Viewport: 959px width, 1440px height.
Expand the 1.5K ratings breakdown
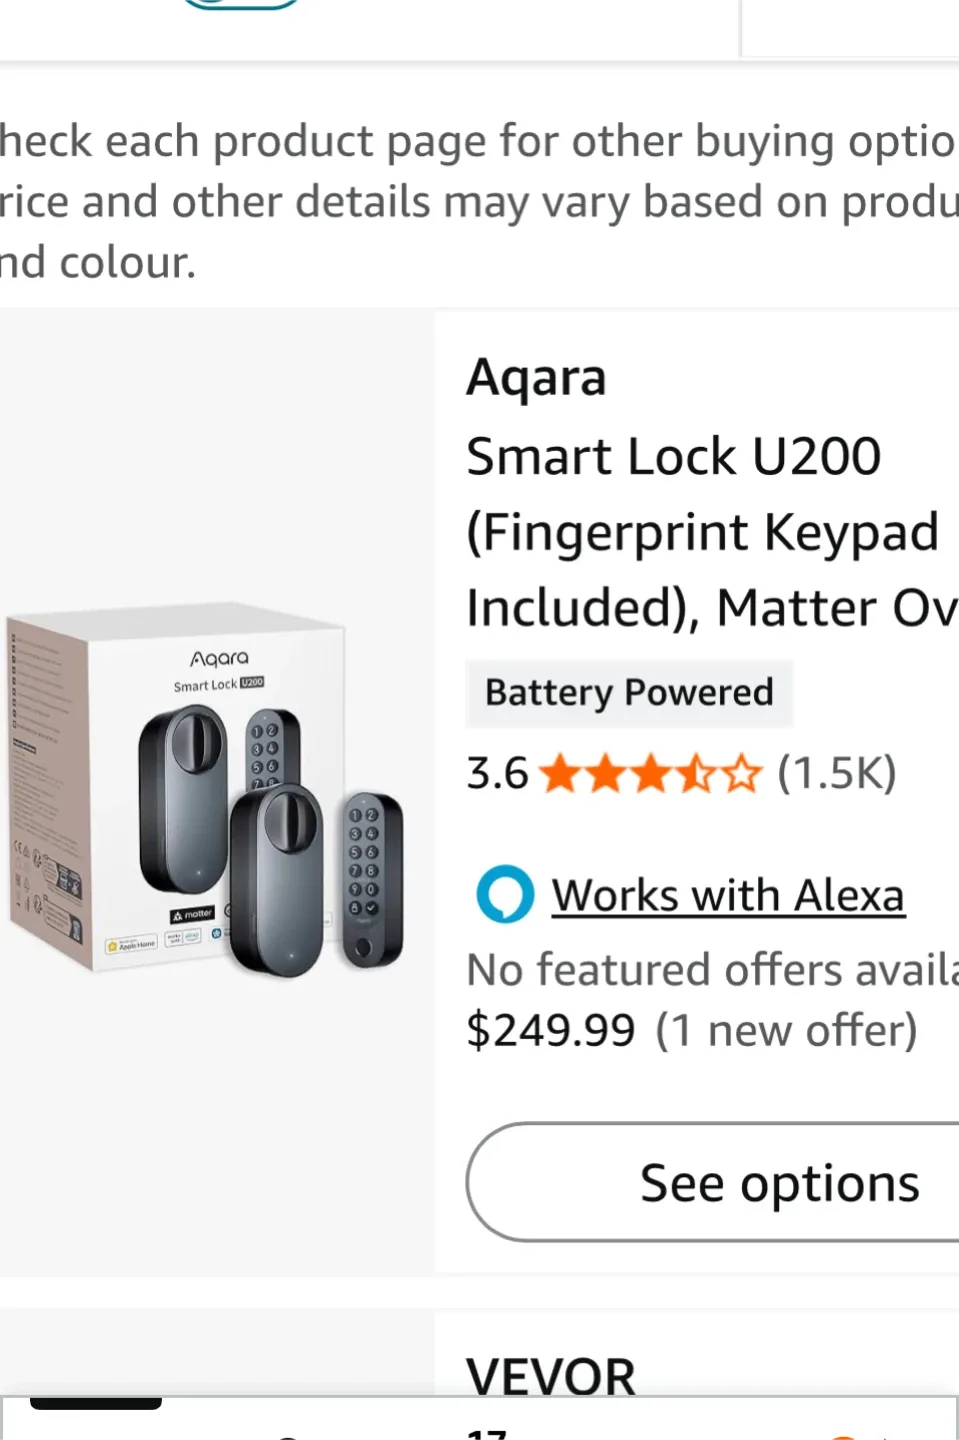point(838,772)
